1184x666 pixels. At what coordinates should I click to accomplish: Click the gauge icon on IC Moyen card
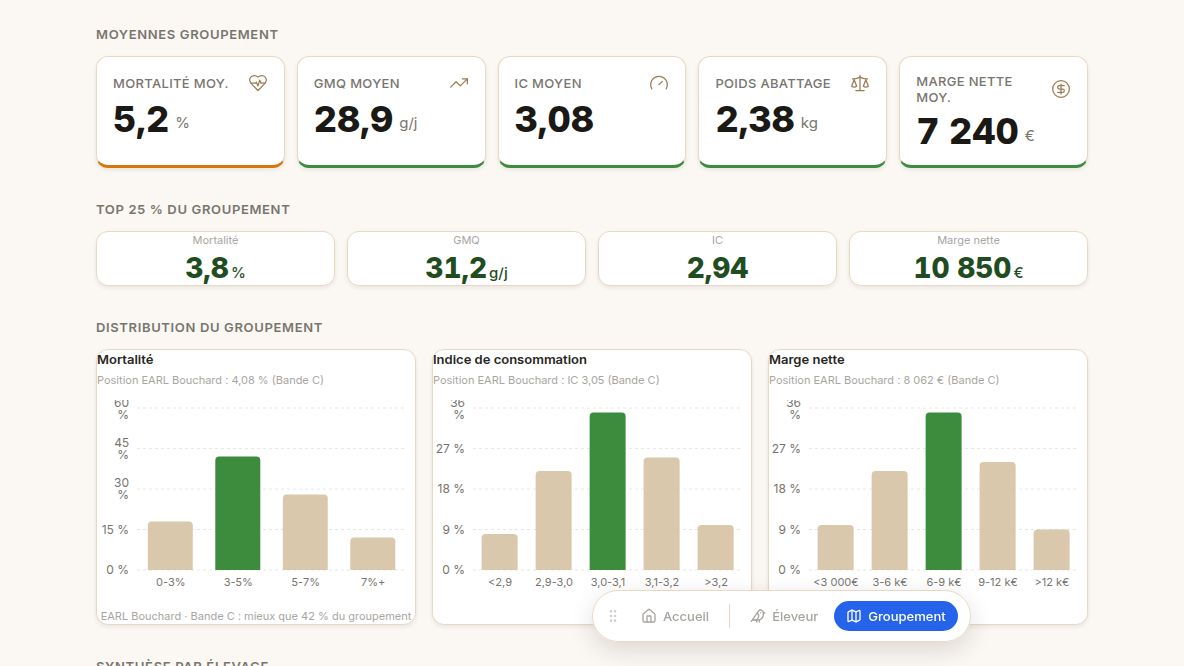(659, 83)
